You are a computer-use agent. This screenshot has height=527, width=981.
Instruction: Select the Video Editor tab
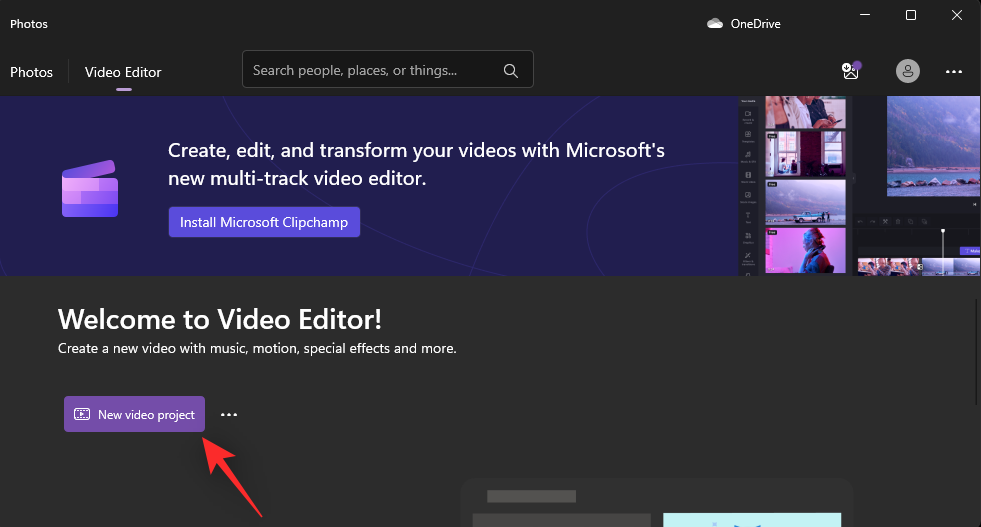click(123, 72)
